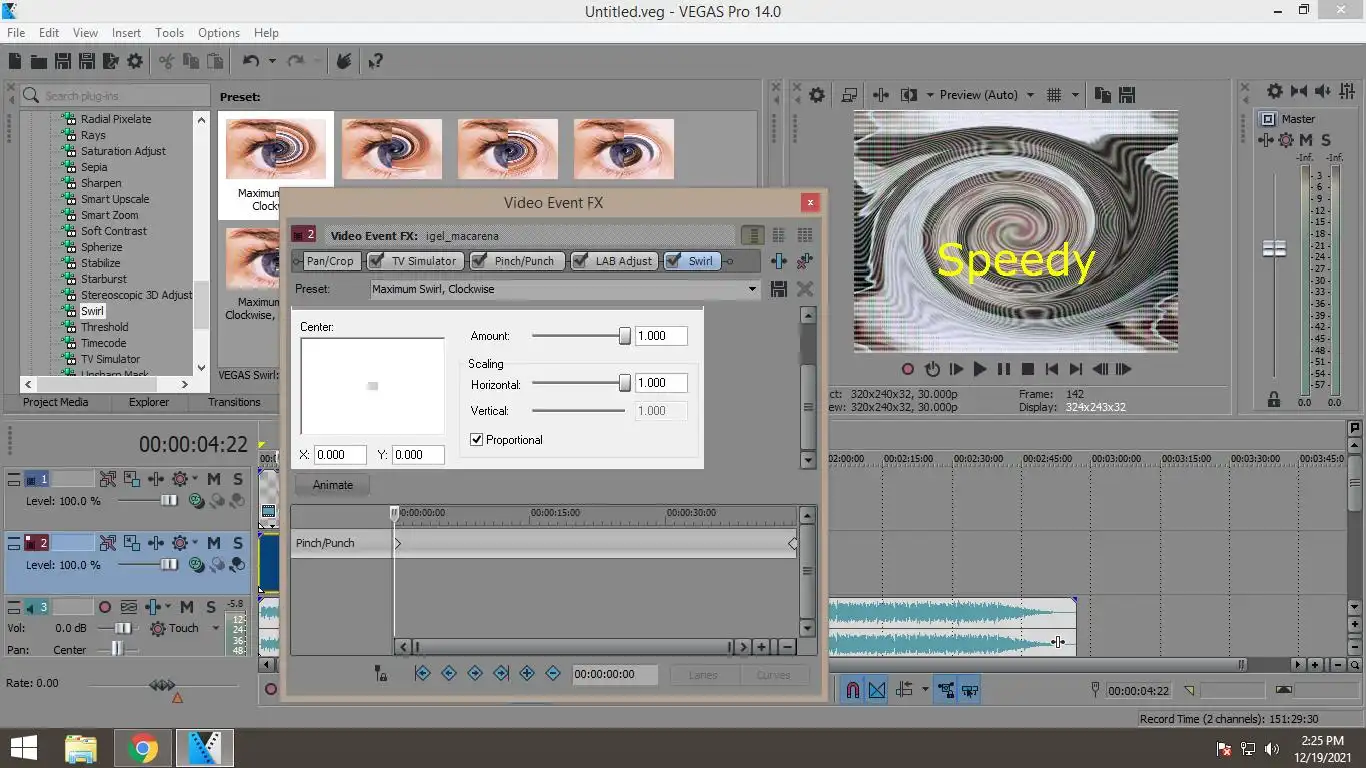The height and width of the screenshot is (768, 1366).
Task: Click the Create Keyframe diamond plus button
Action: tap(527, 674)
